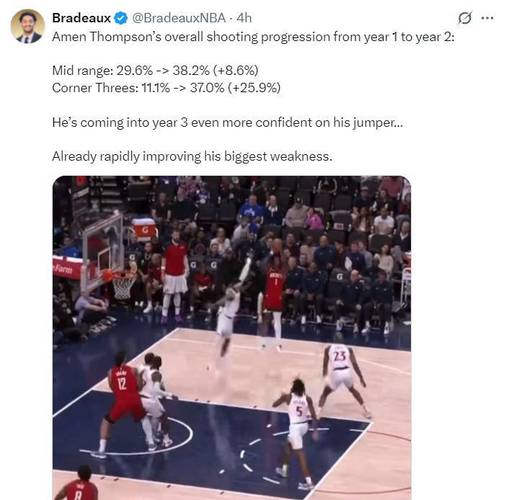Image resolution: width=509 pixels, height=500 pixels.
Task: Open Bradeaux's profile avatar picture
Action: pos(28,26)
